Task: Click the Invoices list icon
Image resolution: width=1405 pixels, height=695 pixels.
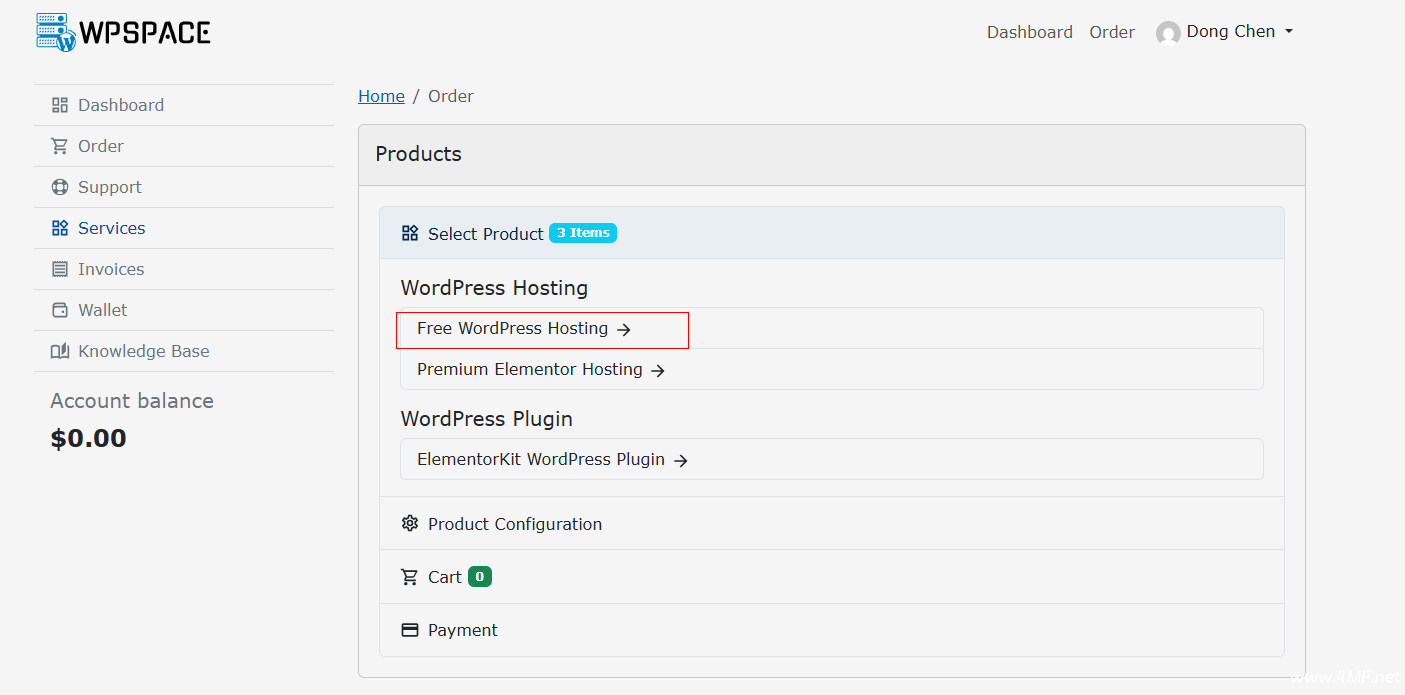Action: (x=60, y=269)
